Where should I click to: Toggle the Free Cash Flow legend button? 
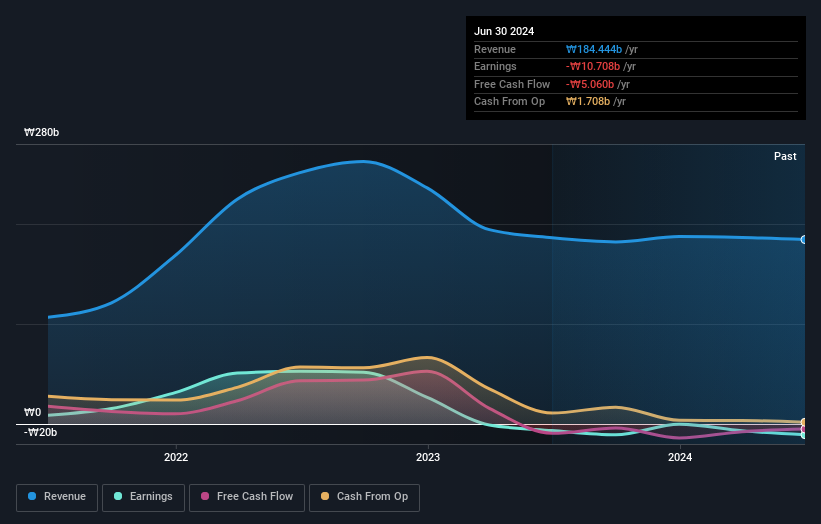(247, 497)
